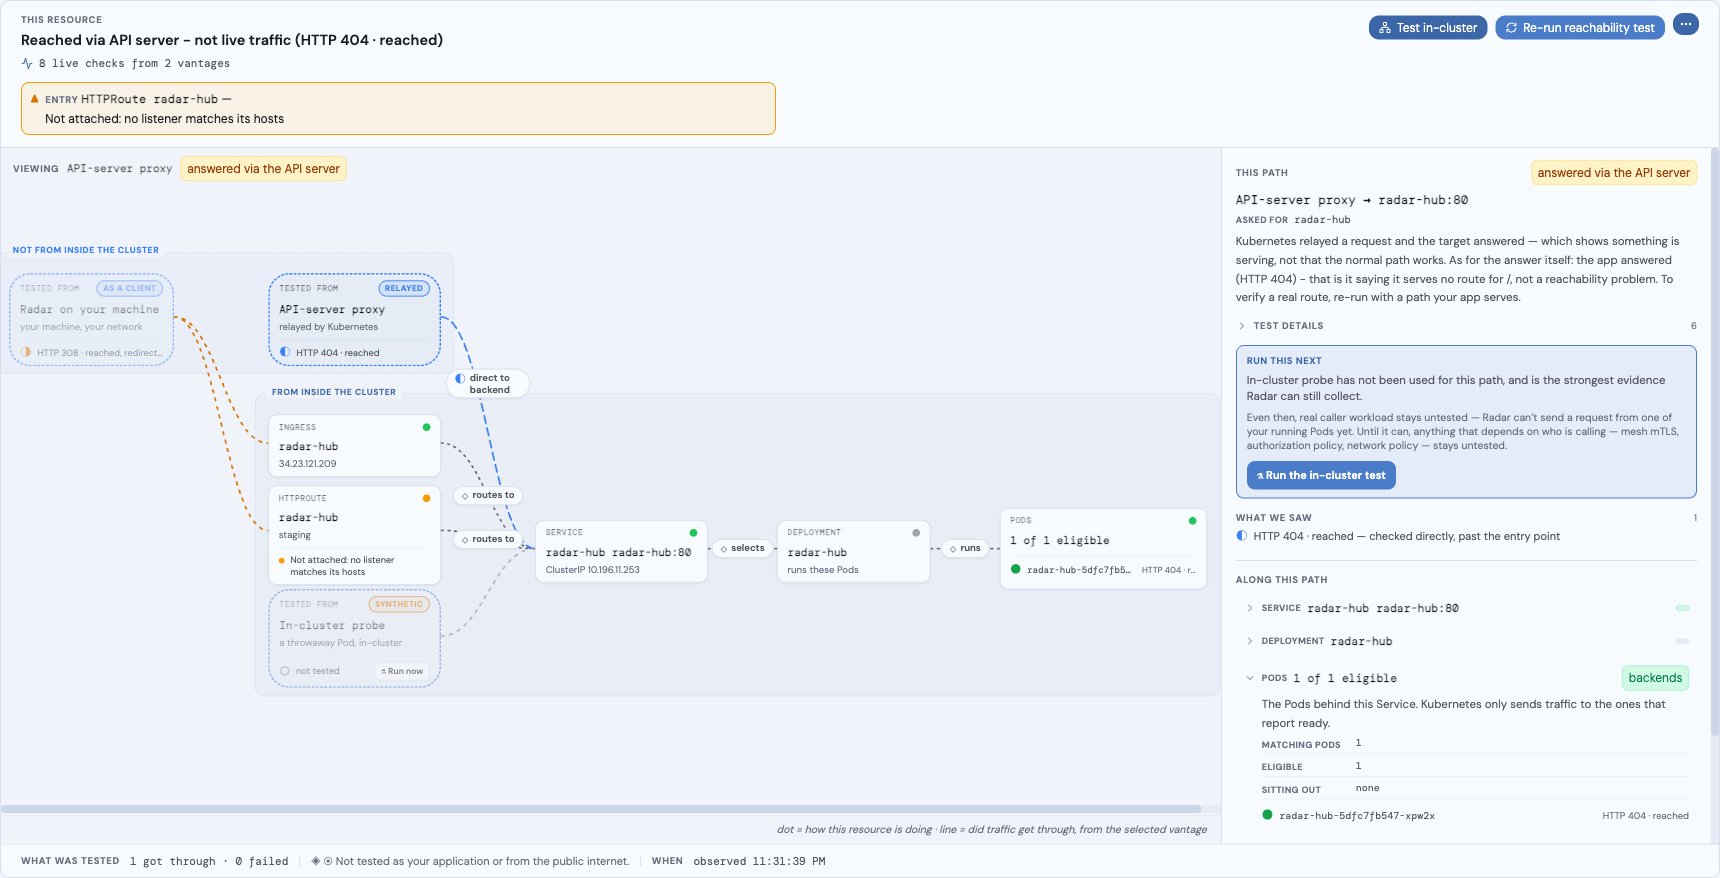Image resolution: width=1720 pixels, height=878 pixels.
Task: Click 'HTTP 404 · reached' beside the sidebar pod
Action: pyautogui.click(x=1645, y=816)
